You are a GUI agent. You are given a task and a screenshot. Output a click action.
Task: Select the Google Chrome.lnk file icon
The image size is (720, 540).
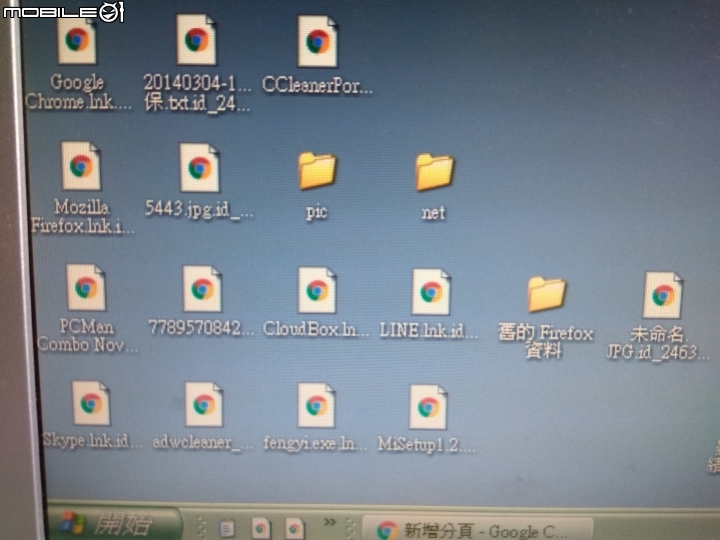pos(77,40)
